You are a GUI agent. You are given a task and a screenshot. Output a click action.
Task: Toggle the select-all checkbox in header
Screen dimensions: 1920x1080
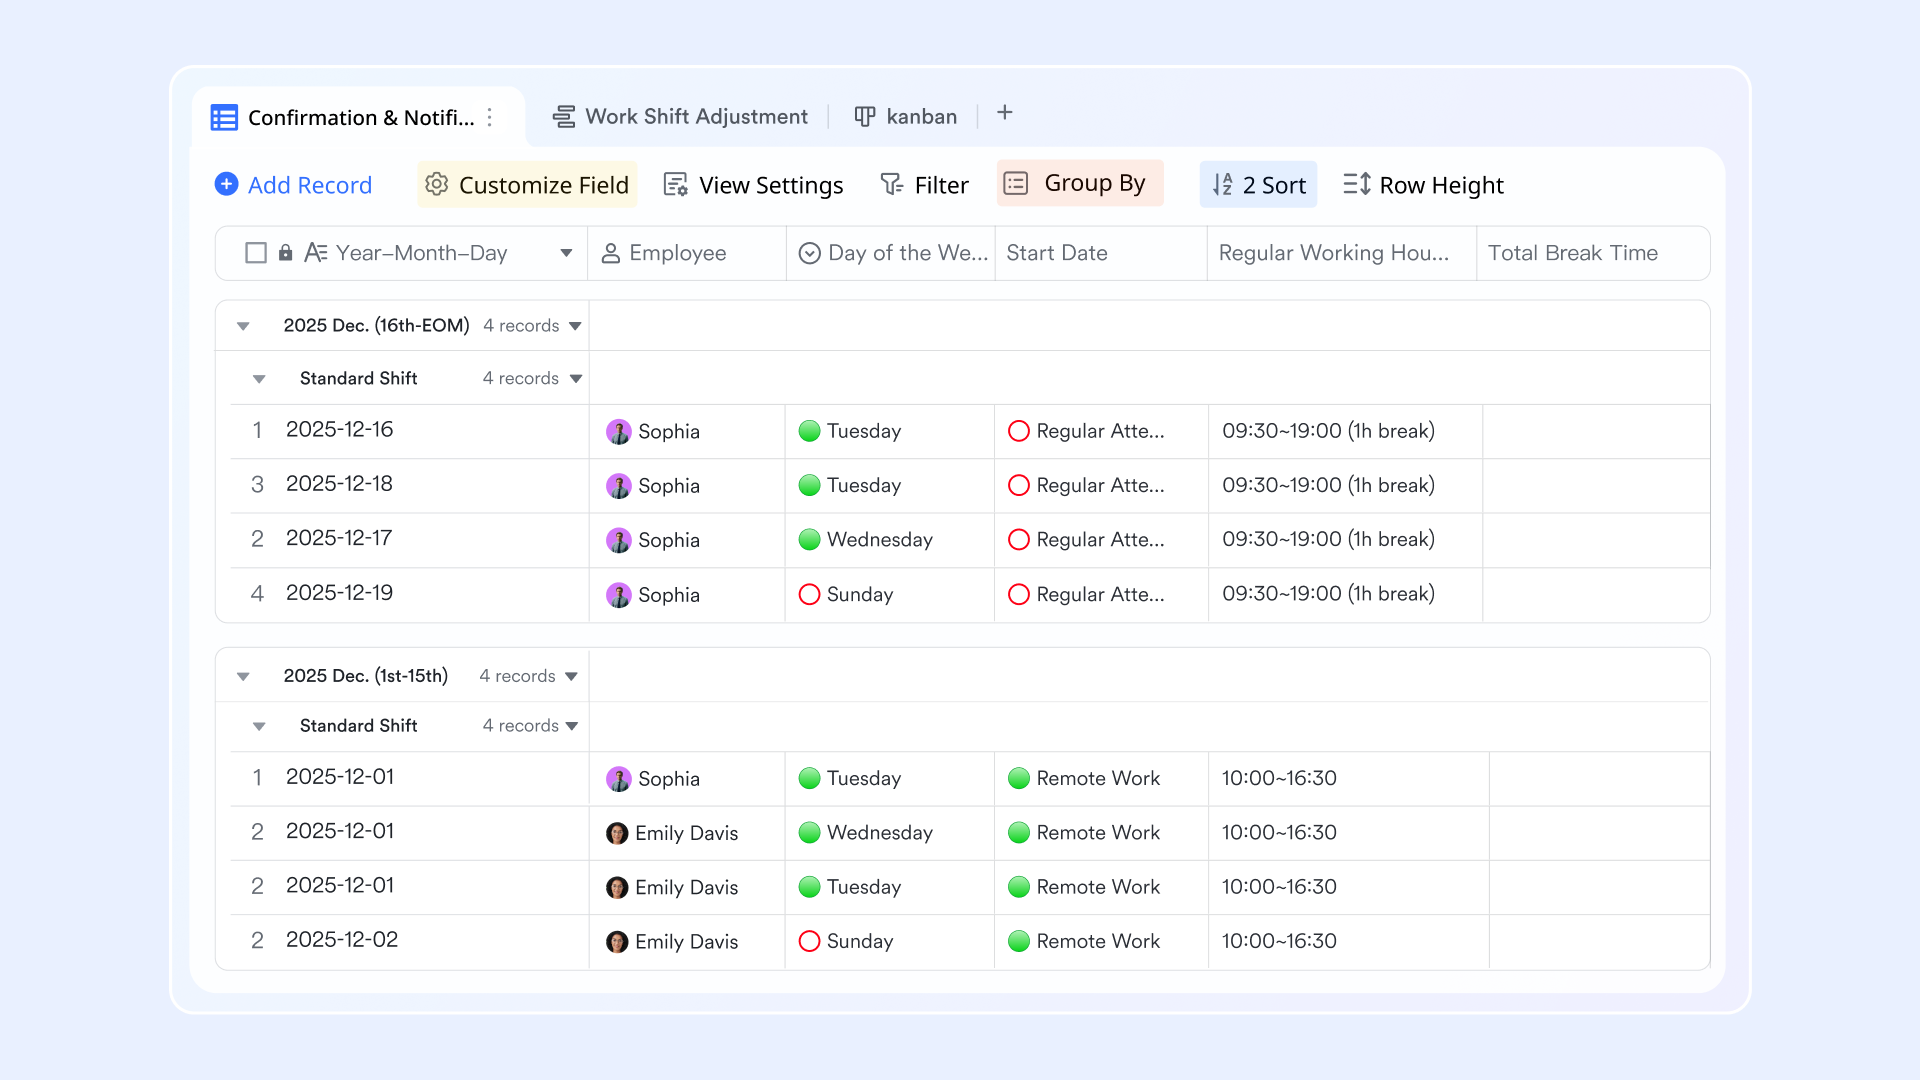coord(256,253)
